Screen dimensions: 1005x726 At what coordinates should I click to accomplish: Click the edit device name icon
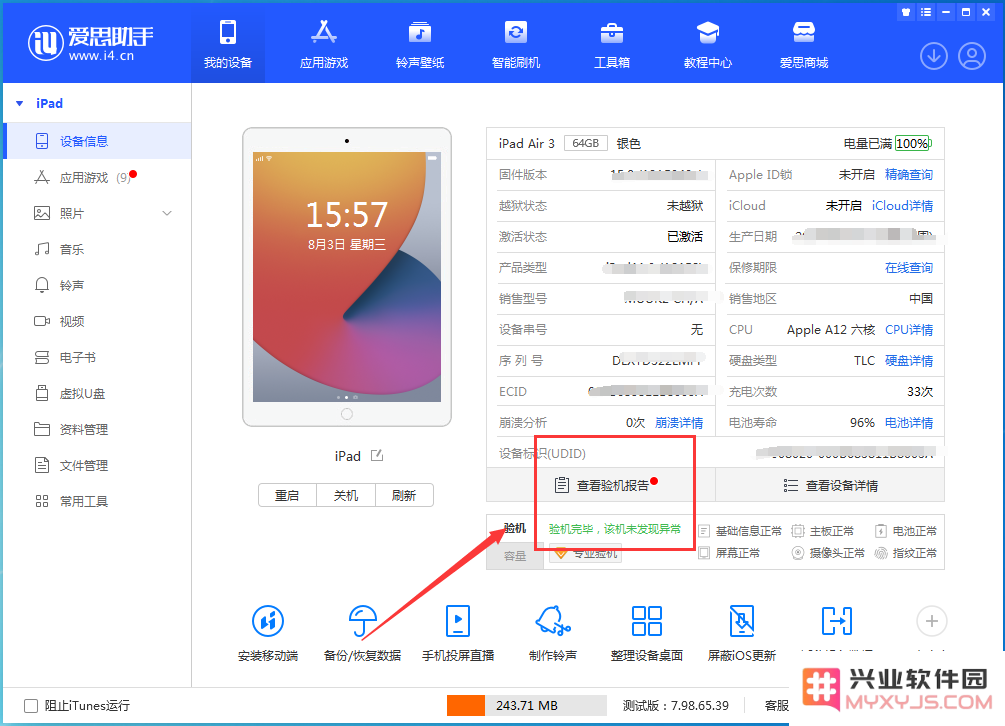click(377, 456)
